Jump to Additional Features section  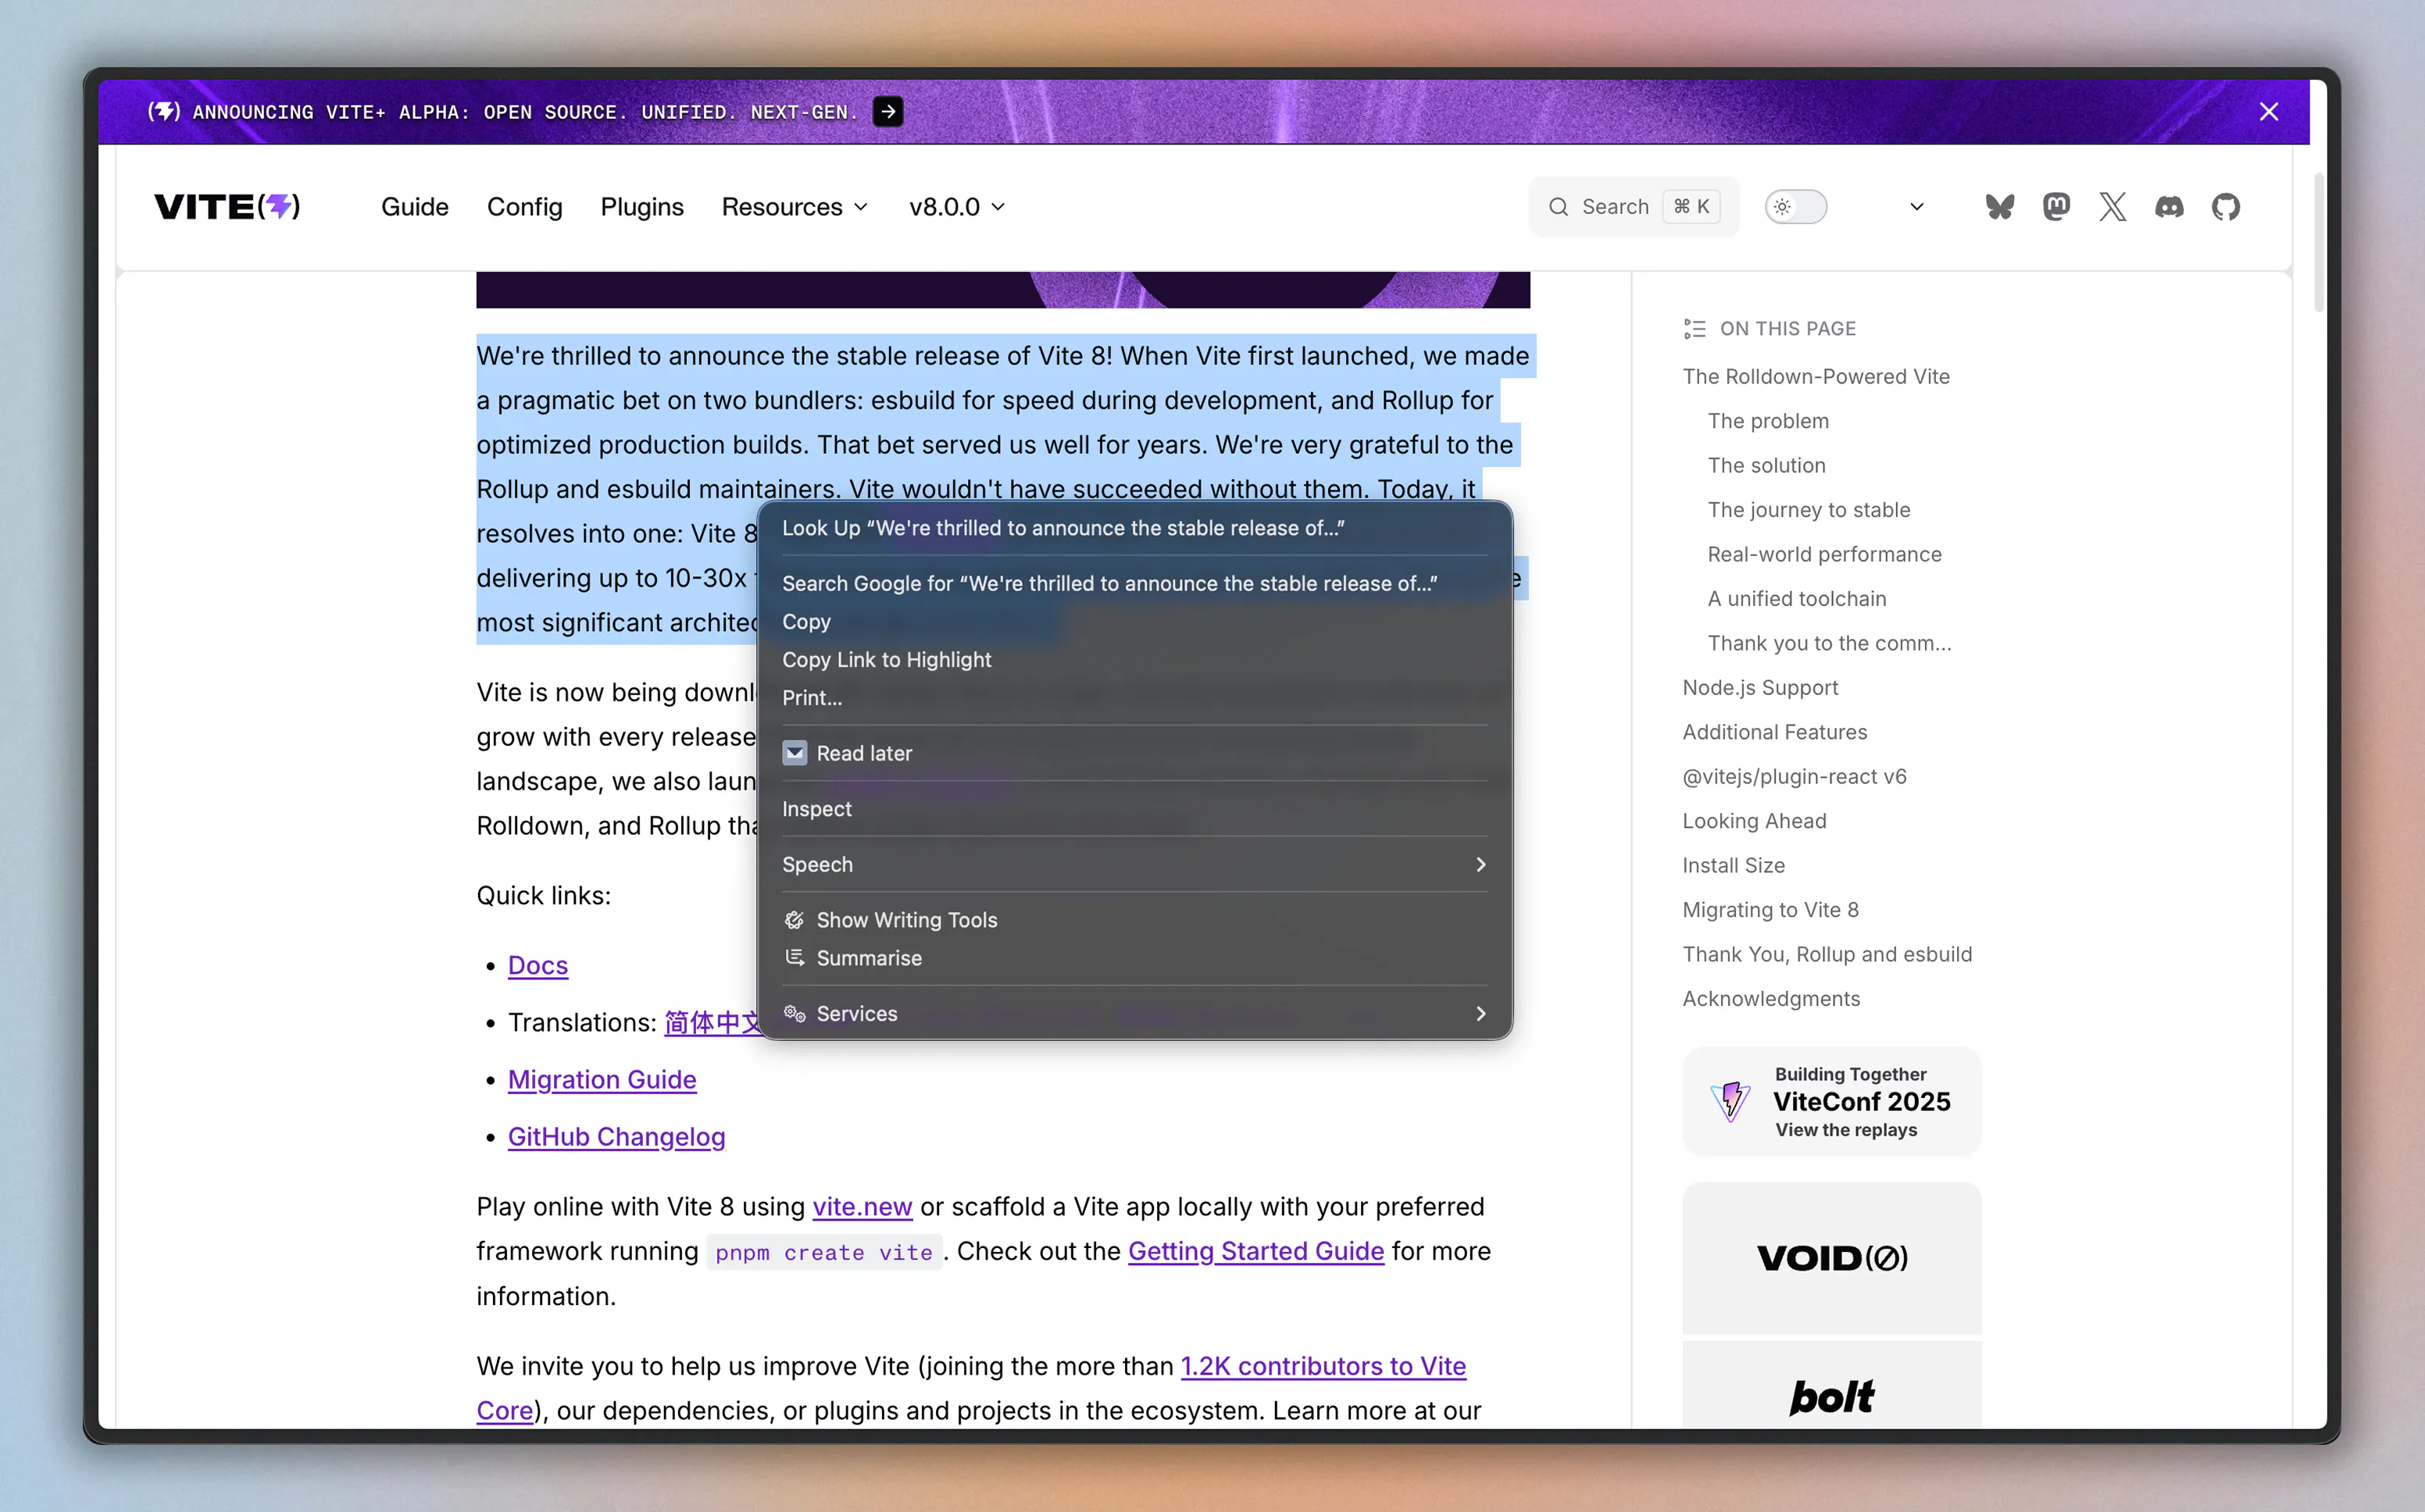click(x=1775, y=732)
